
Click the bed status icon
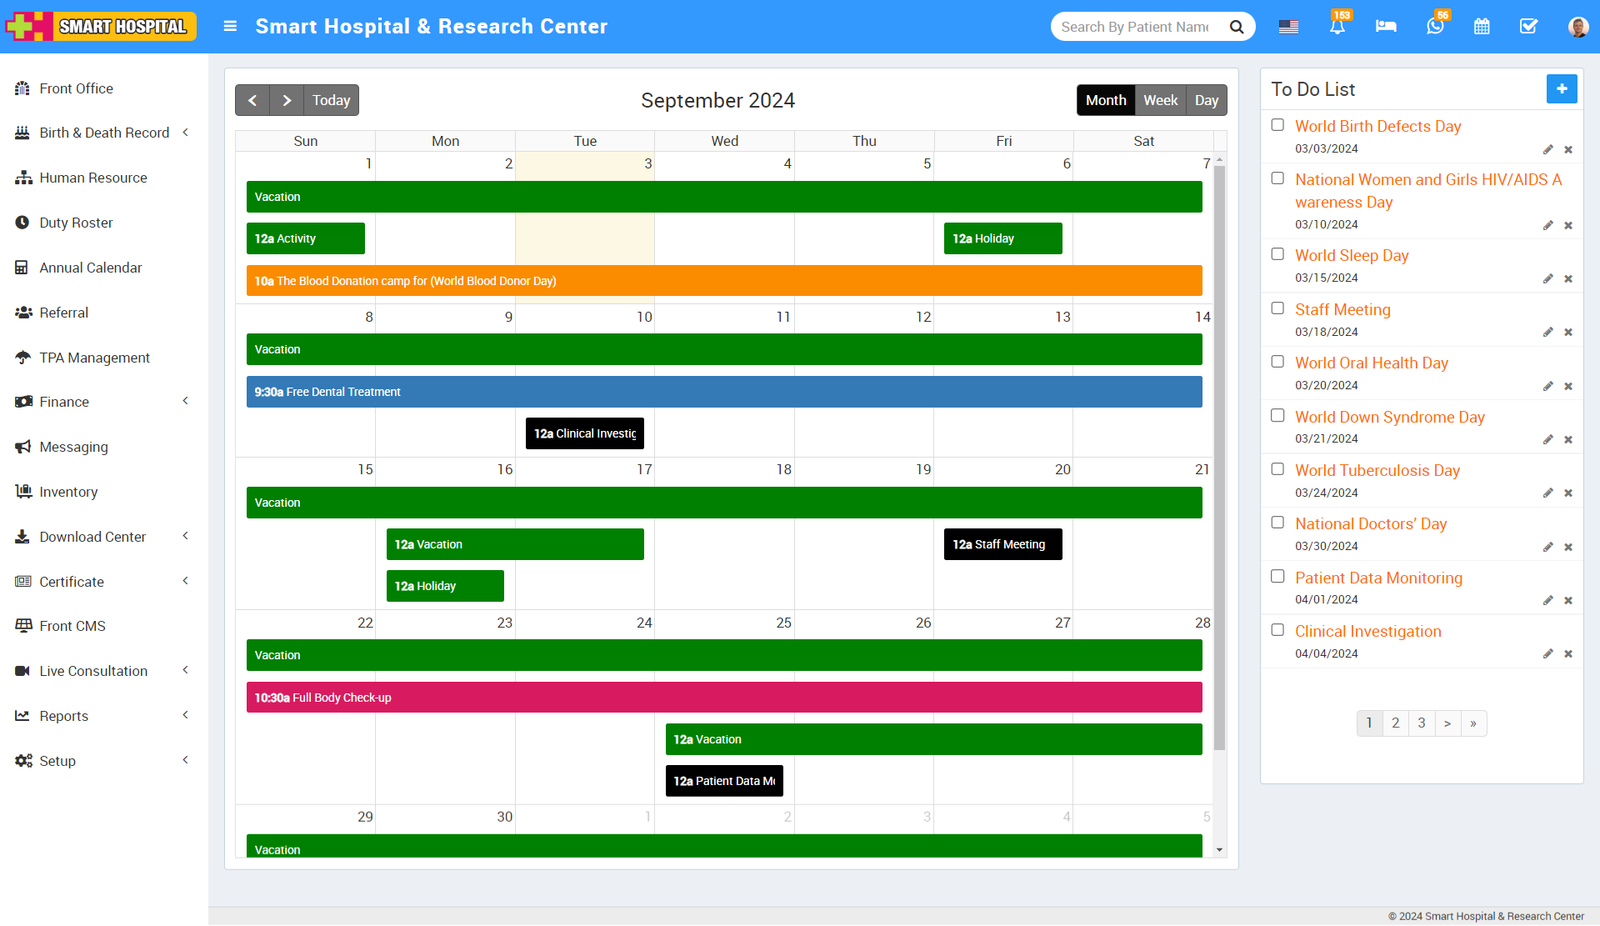[x=1385, y=27]
